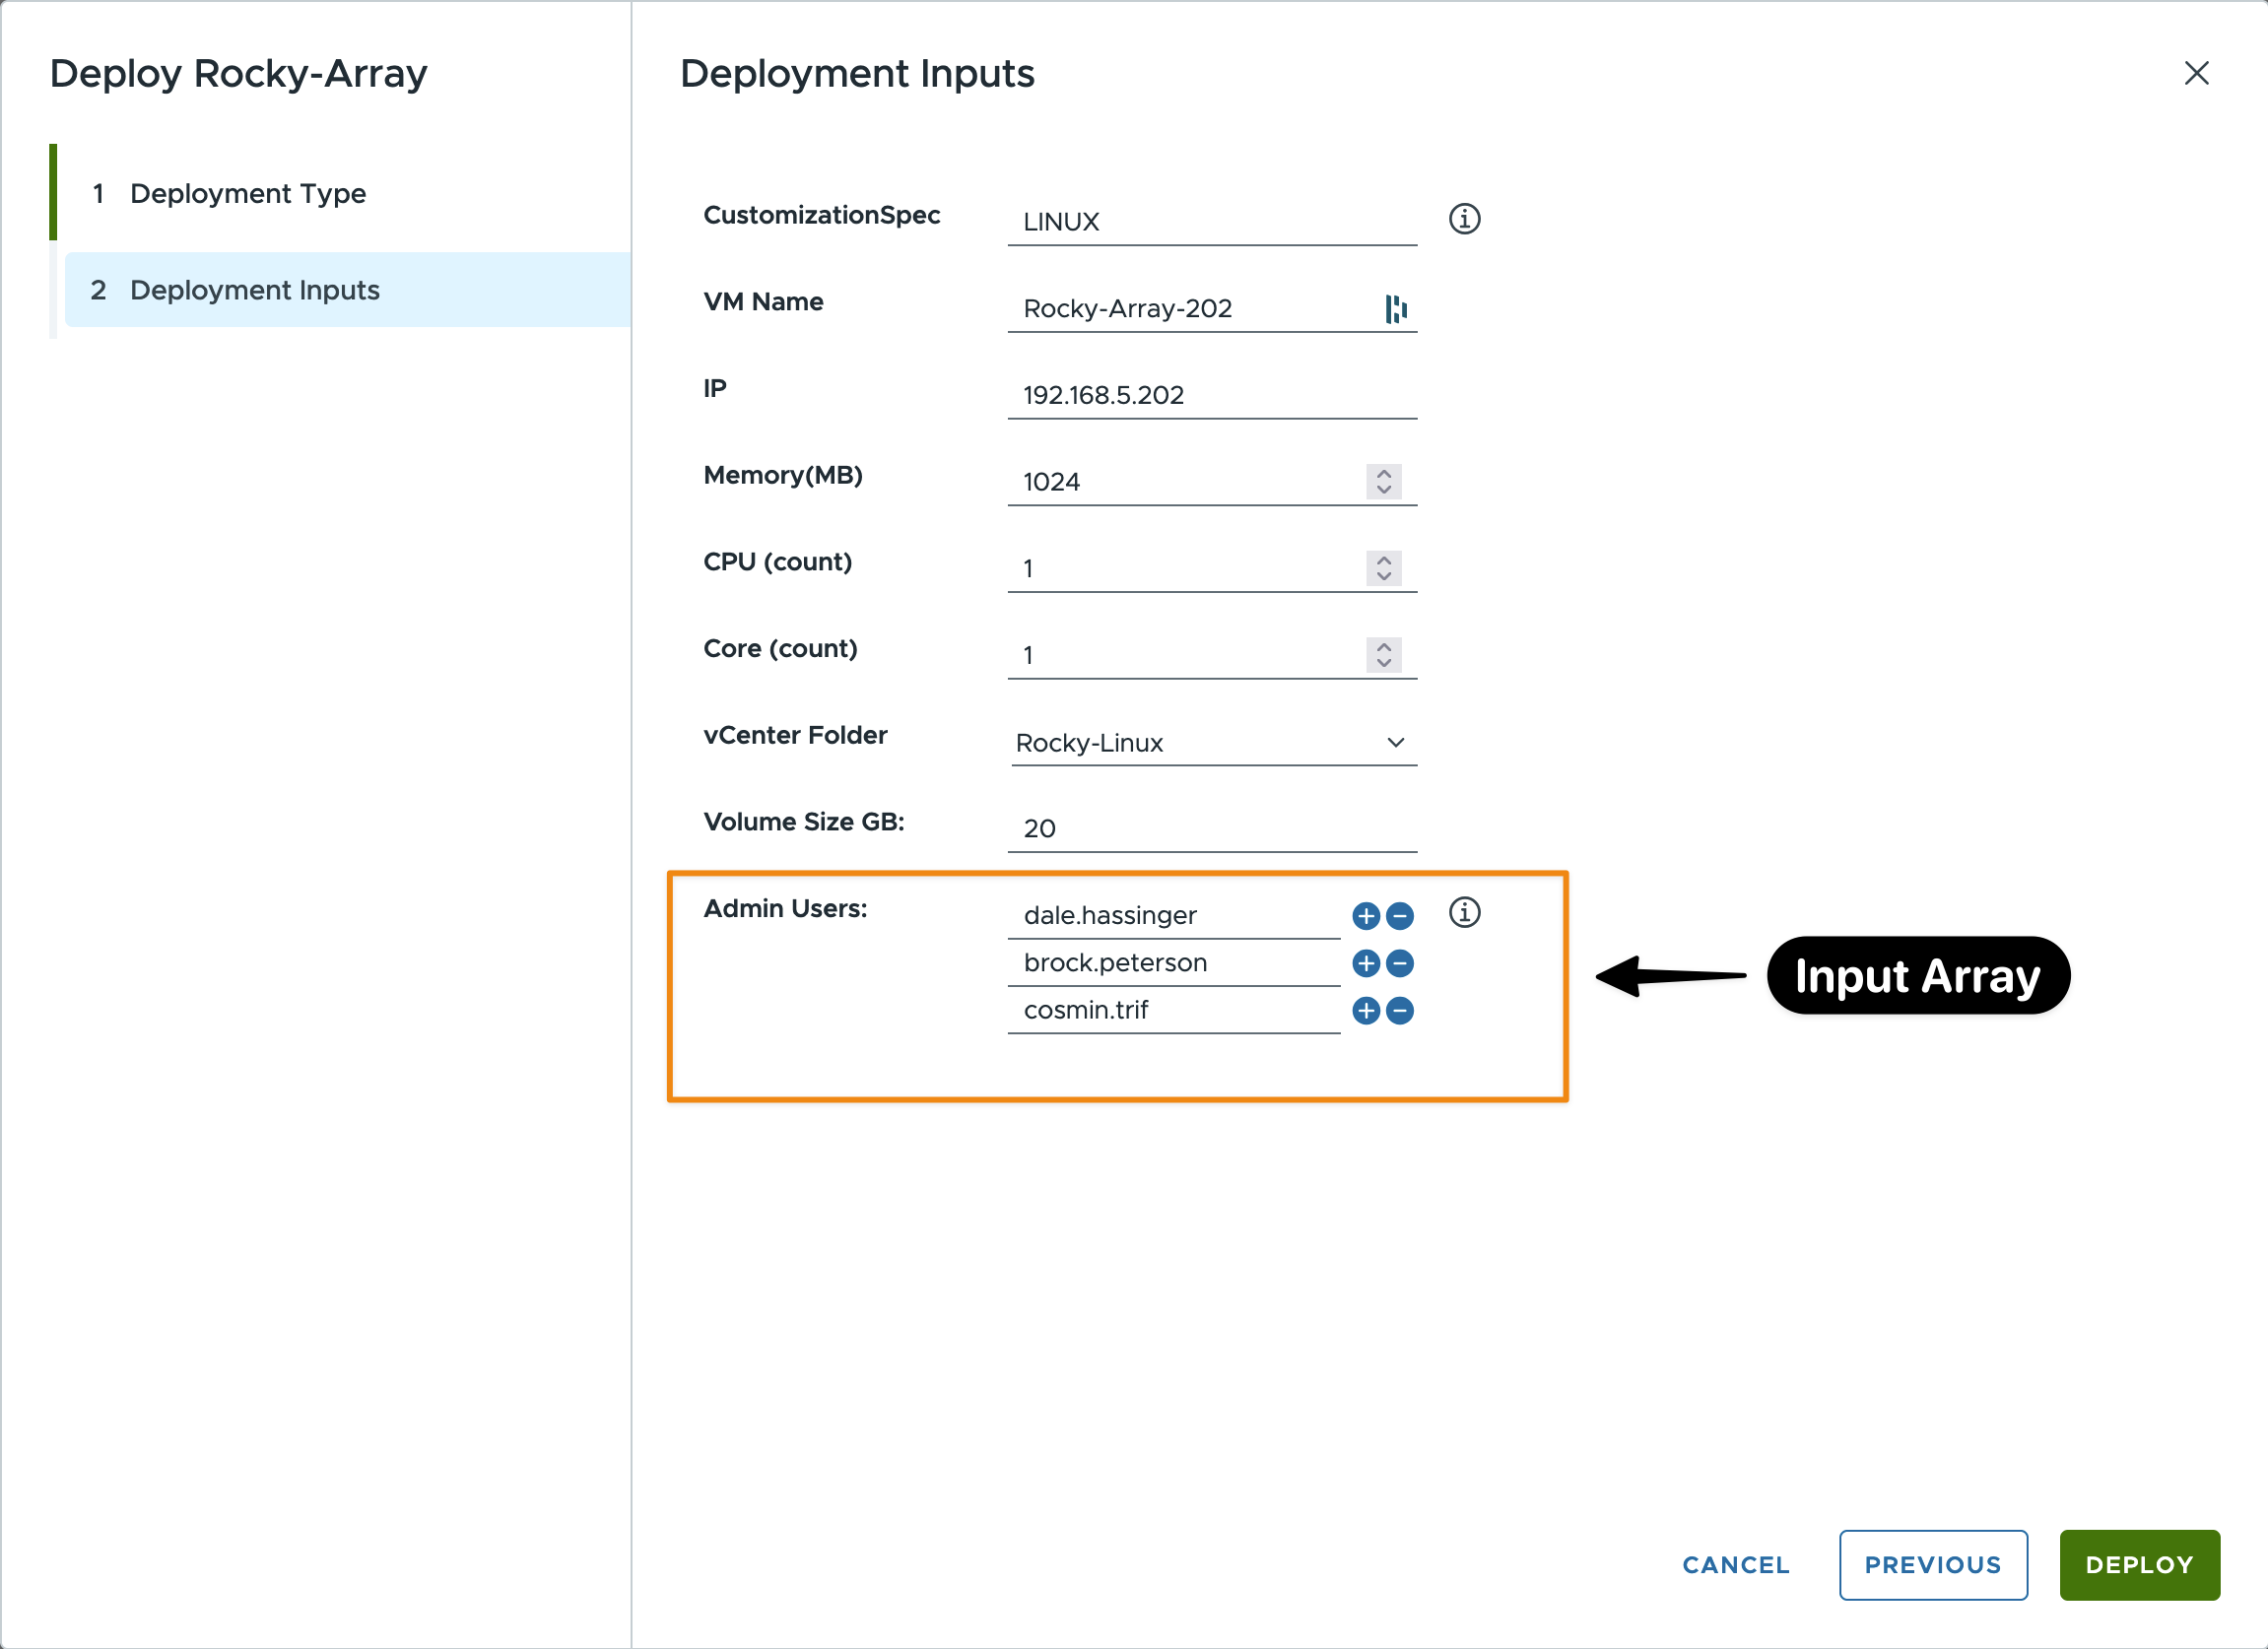Select the Deployment Inputs step

tap(255, 290)
